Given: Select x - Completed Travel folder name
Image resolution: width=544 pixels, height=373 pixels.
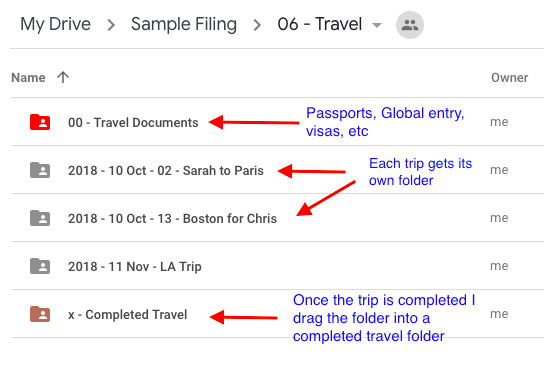Looking at the screenshot, I should (128, 314).
